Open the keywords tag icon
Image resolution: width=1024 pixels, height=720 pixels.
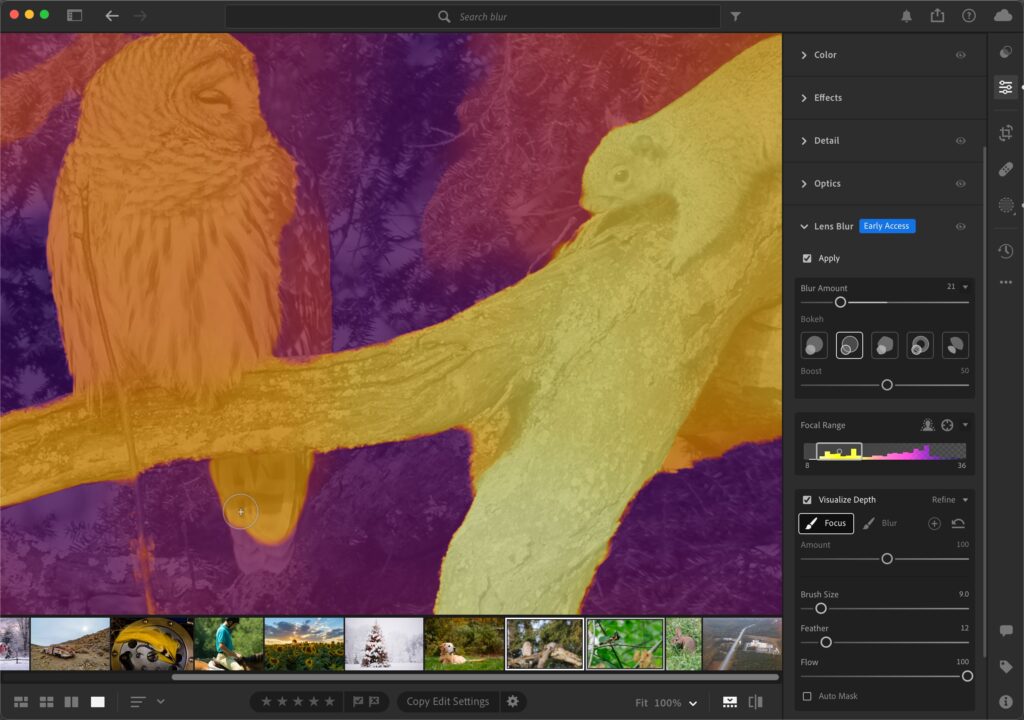click(x=1006, y=666)
